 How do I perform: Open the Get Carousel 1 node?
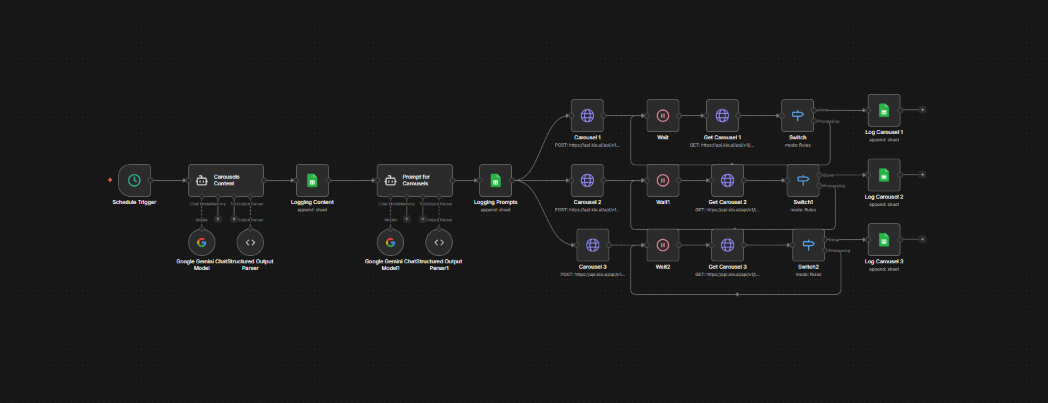point(723,116)
